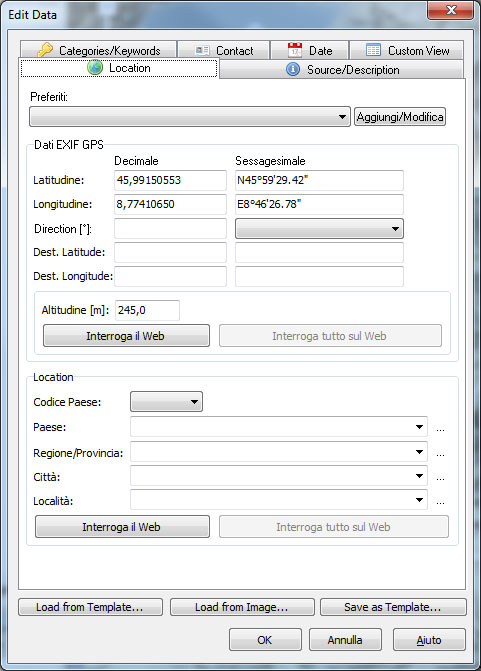481x671 pixels.
Task: Click the ellipsis button beside Località
Action: pyautogui.click(x=440, y=502)
